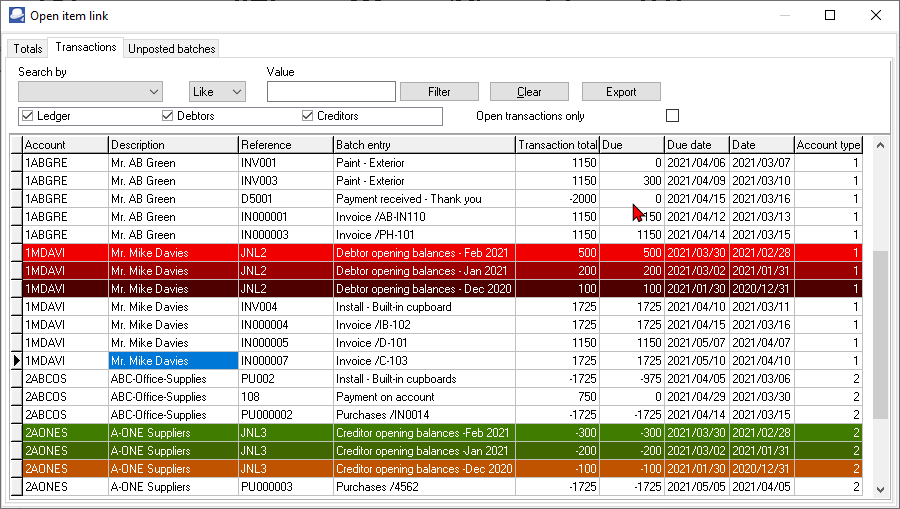Viewport: 900px width, 509px height.
Task: Select the INV001 reference cell
Action: click(285, 163)
